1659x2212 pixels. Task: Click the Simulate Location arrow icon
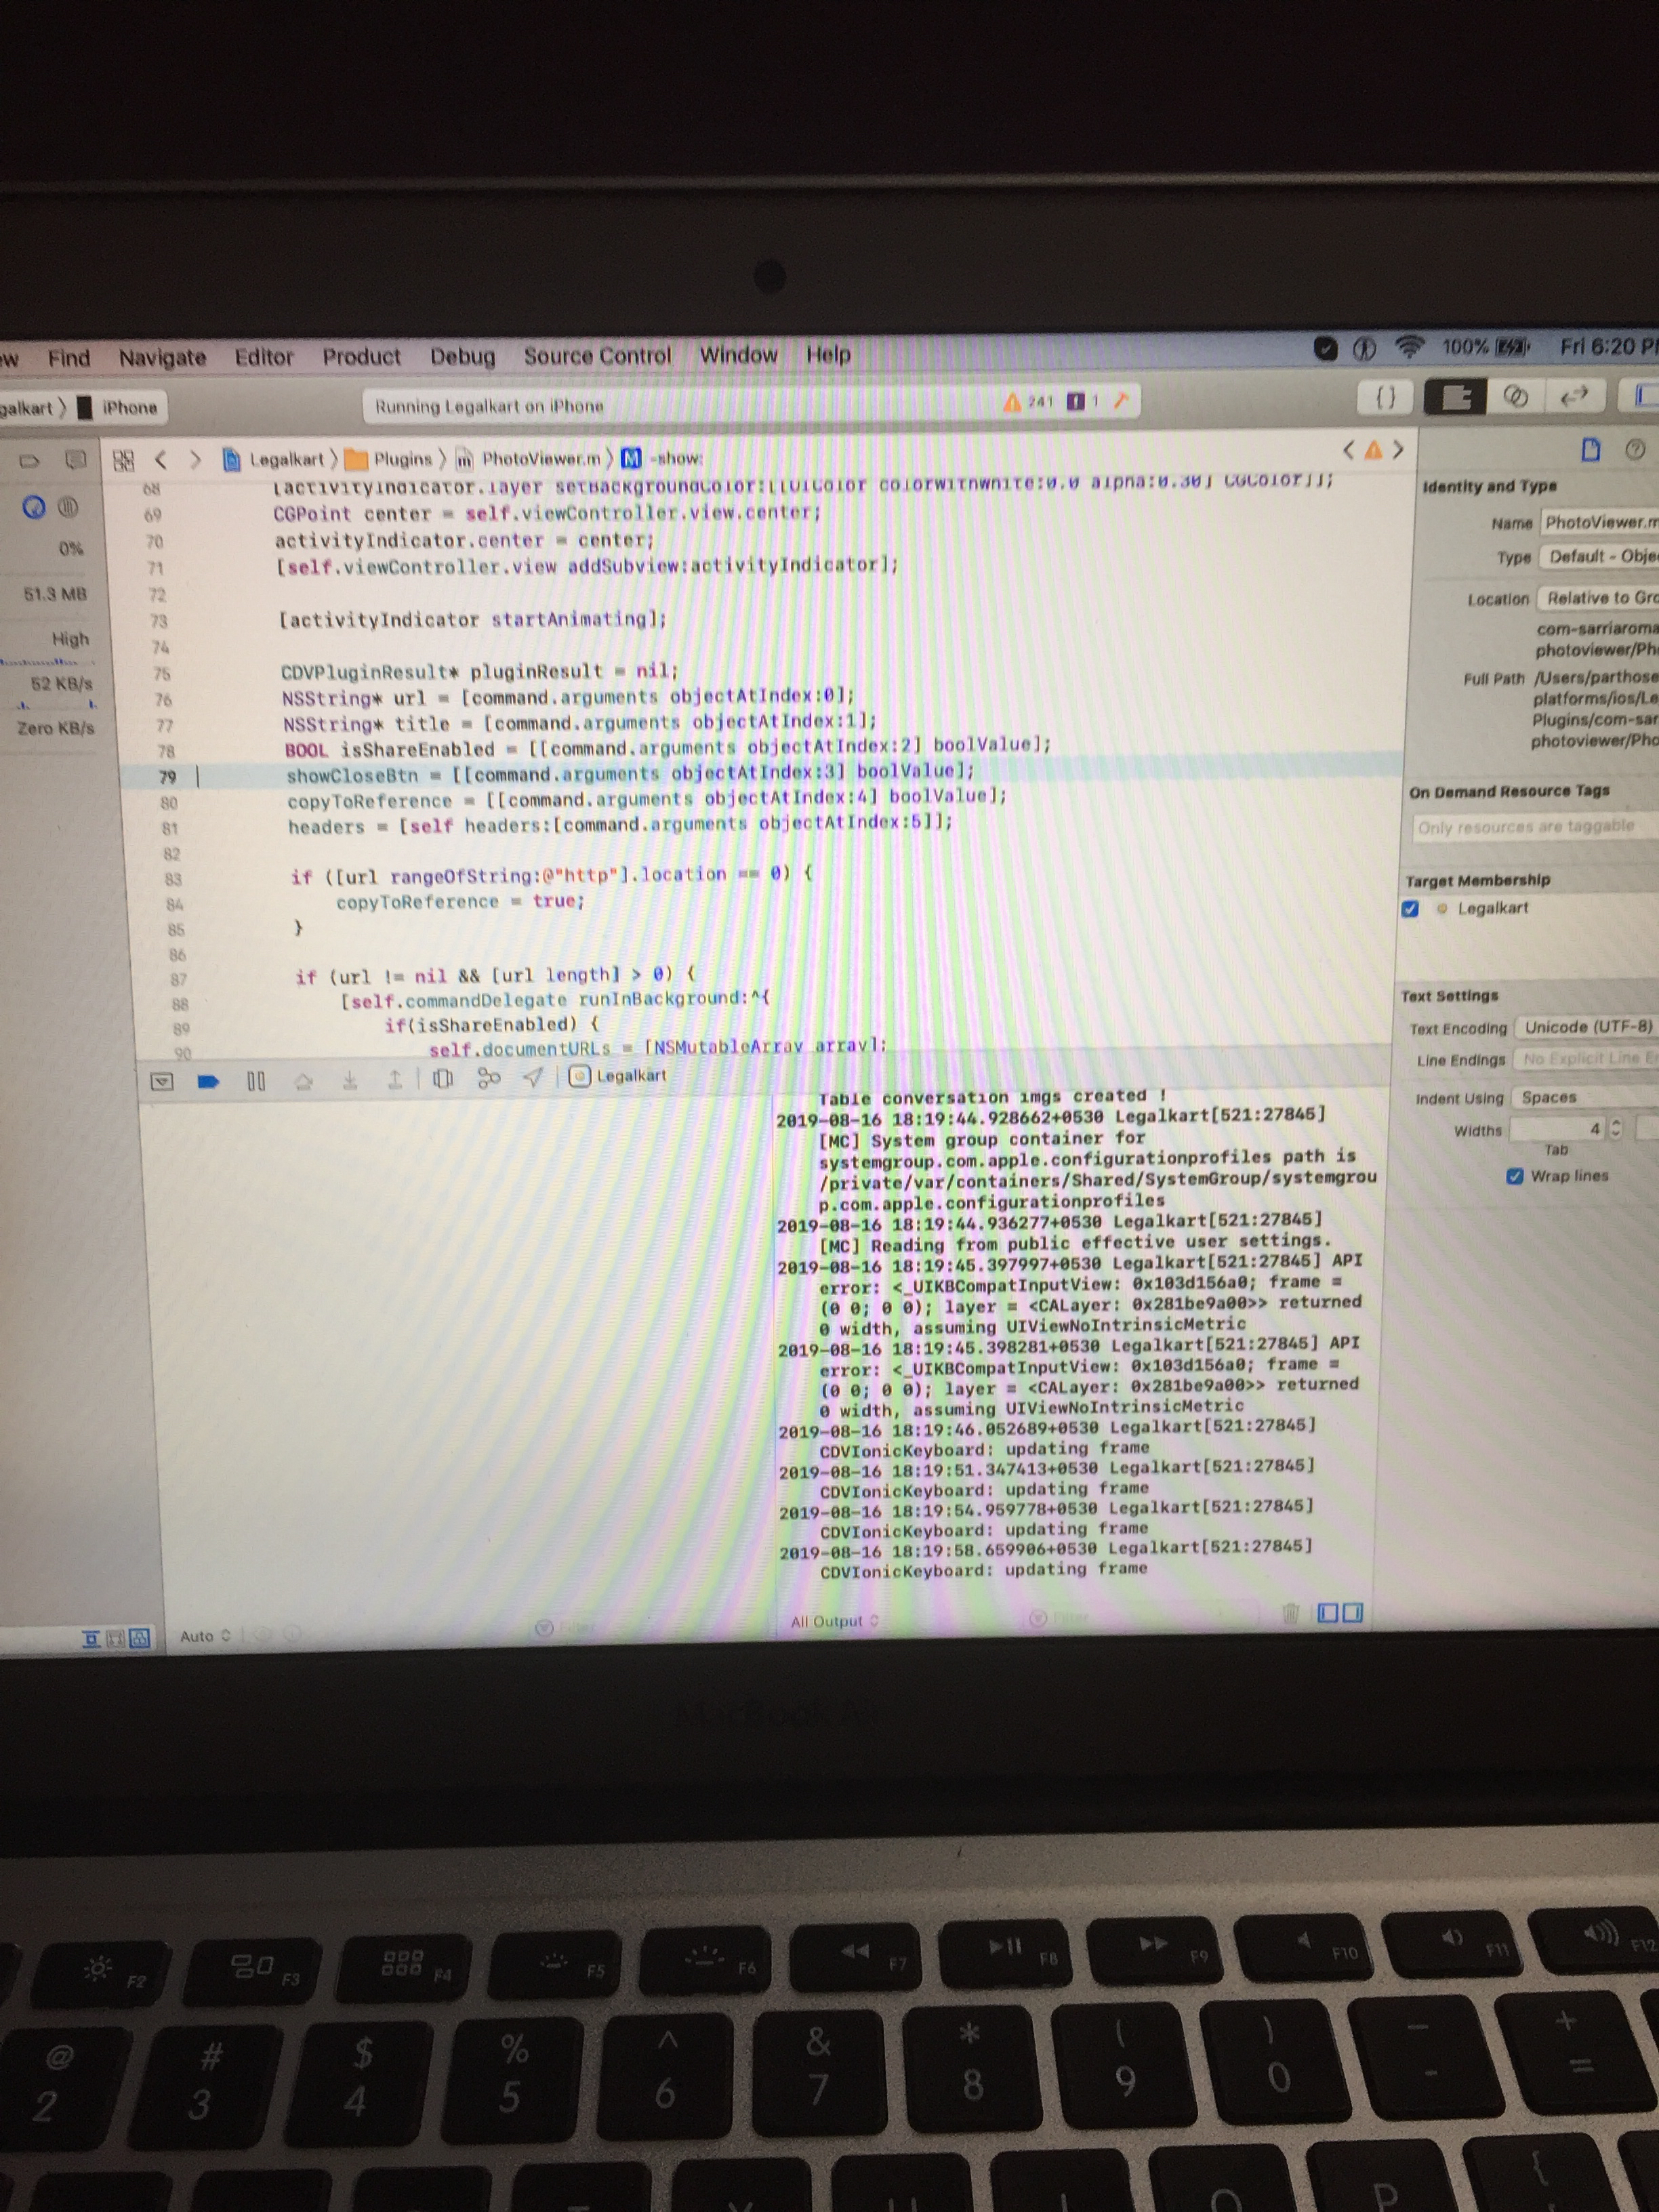coord(534,1076)
